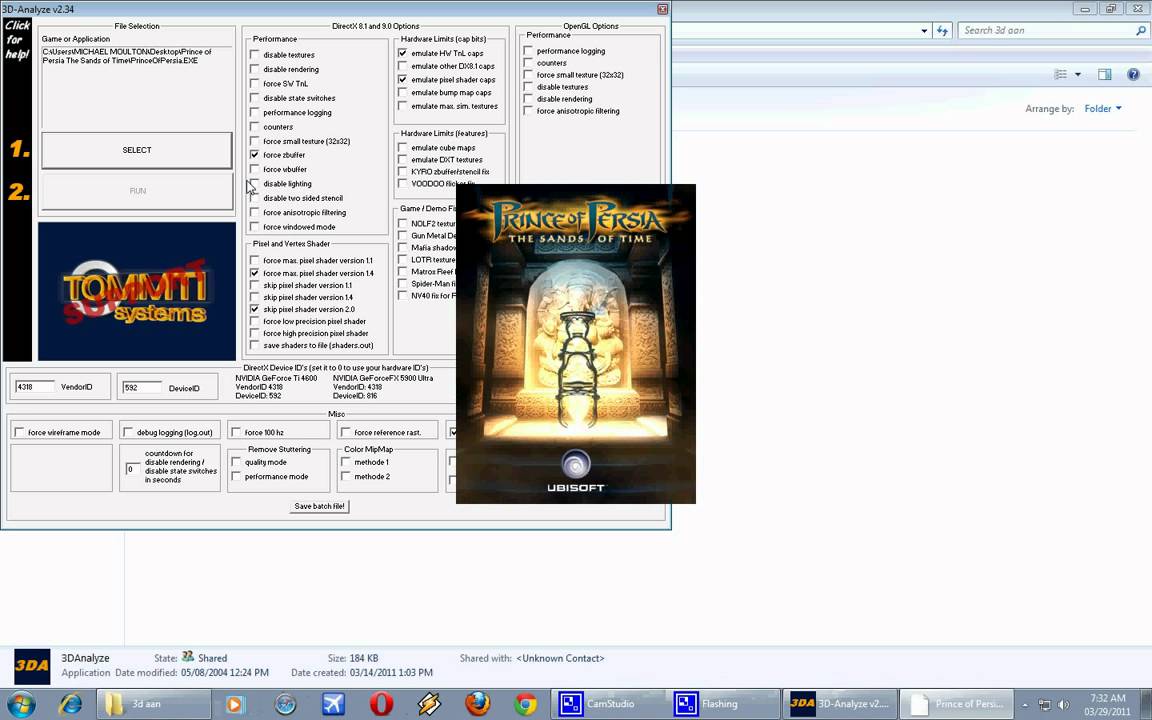
Task: Enable 'force reference rast.' checkbox
Action: tap(346, 432)
